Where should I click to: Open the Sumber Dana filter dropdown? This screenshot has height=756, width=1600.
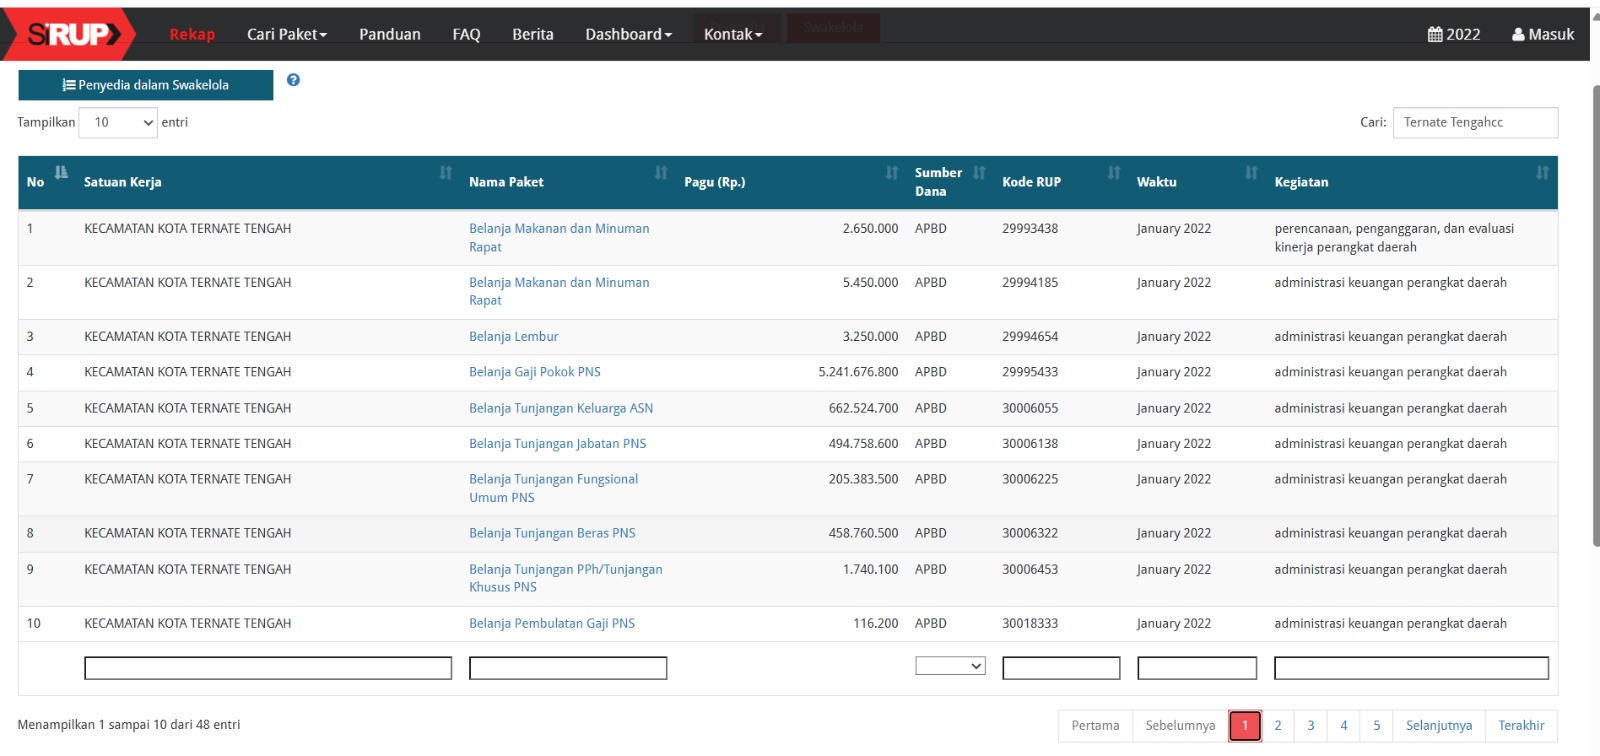coord(950,666)
